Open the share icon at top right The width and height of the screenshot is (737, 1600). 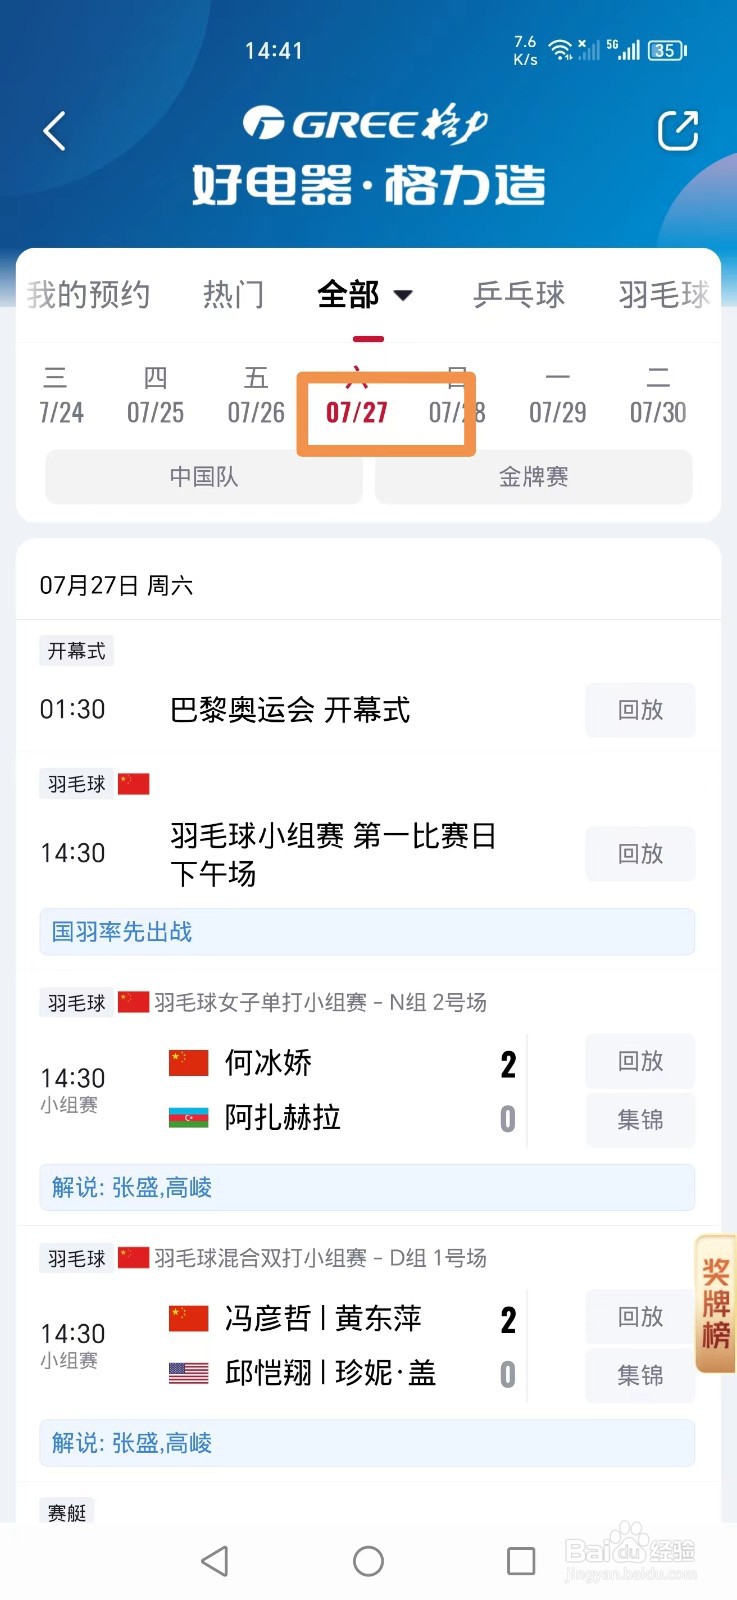677,131
